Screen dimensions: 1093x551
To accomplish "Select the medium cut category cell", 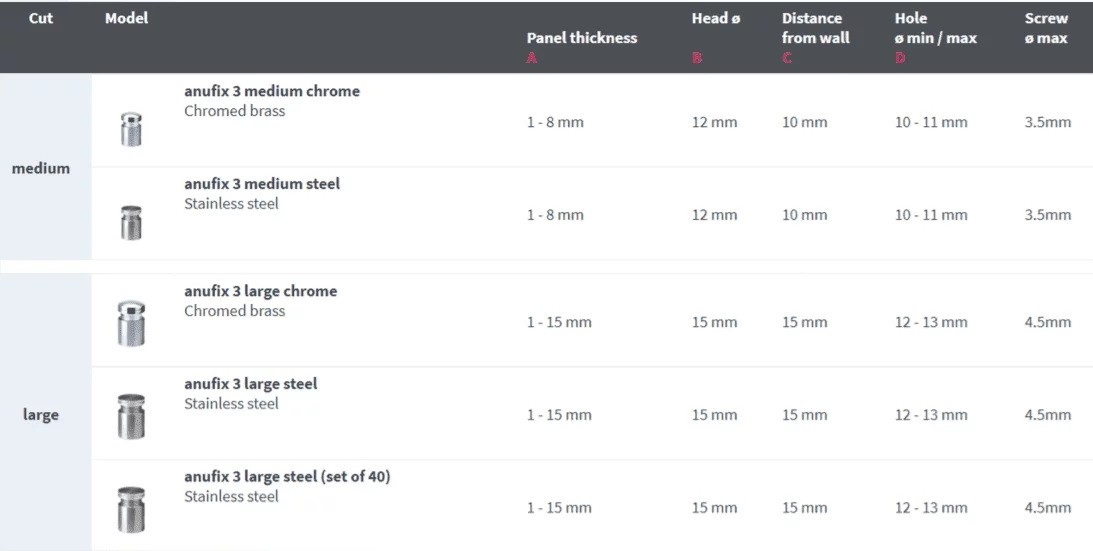I will [x=41, y=168].
